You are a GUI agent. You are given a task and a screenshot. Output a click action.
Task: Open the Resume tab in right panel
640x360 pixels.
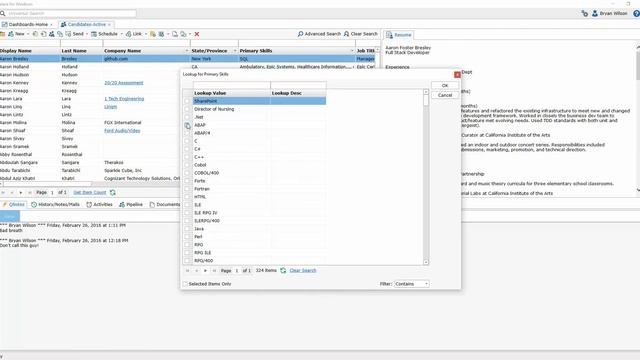(399, 35)
